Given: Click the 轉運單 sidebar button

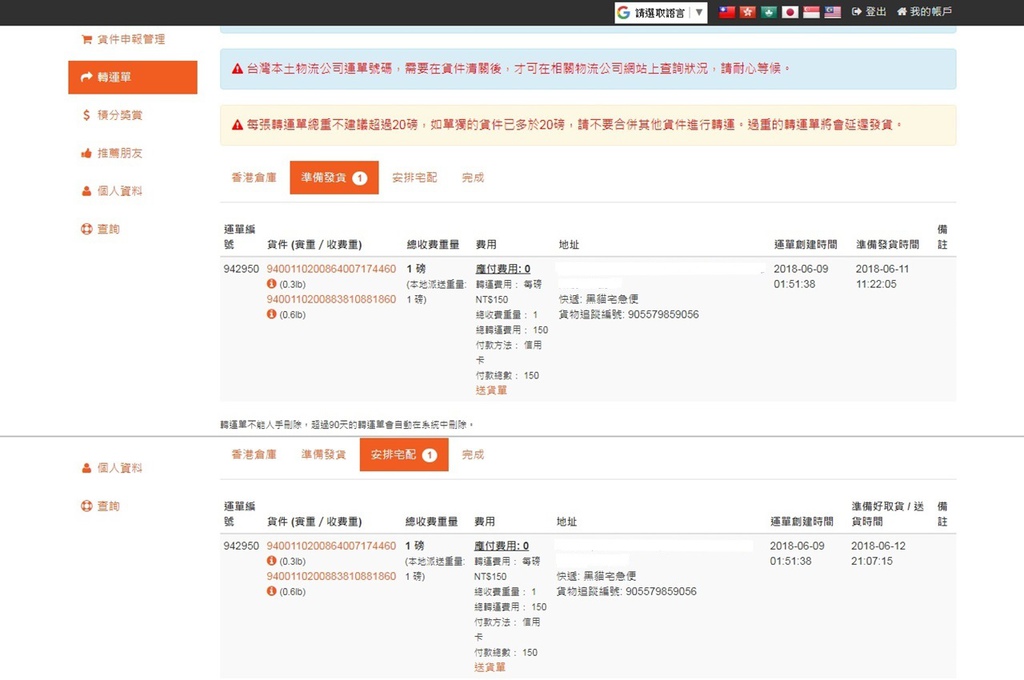Looking at the screenshot, I should coord(132,77).
